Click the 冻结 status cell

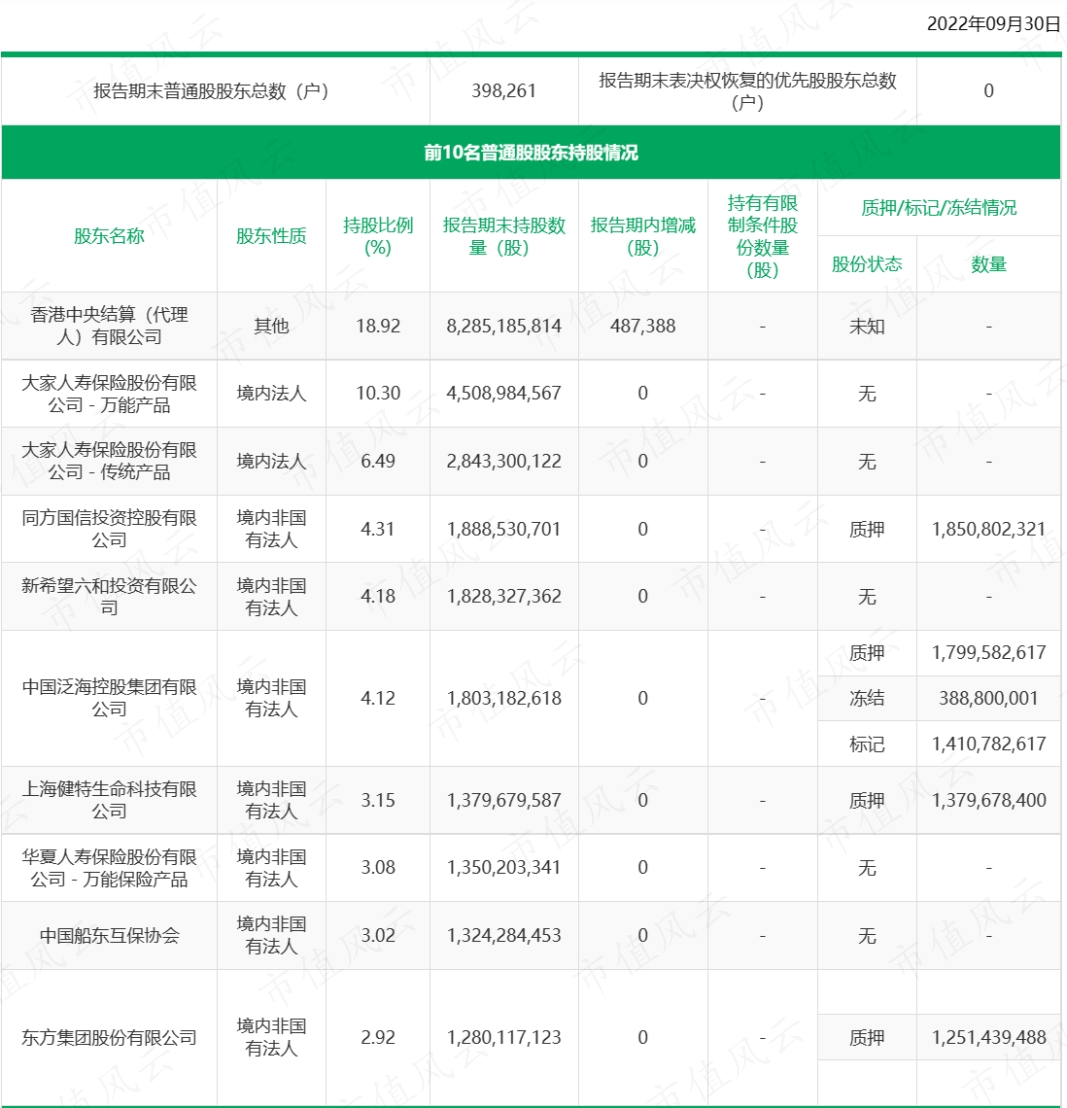[867, 698]
